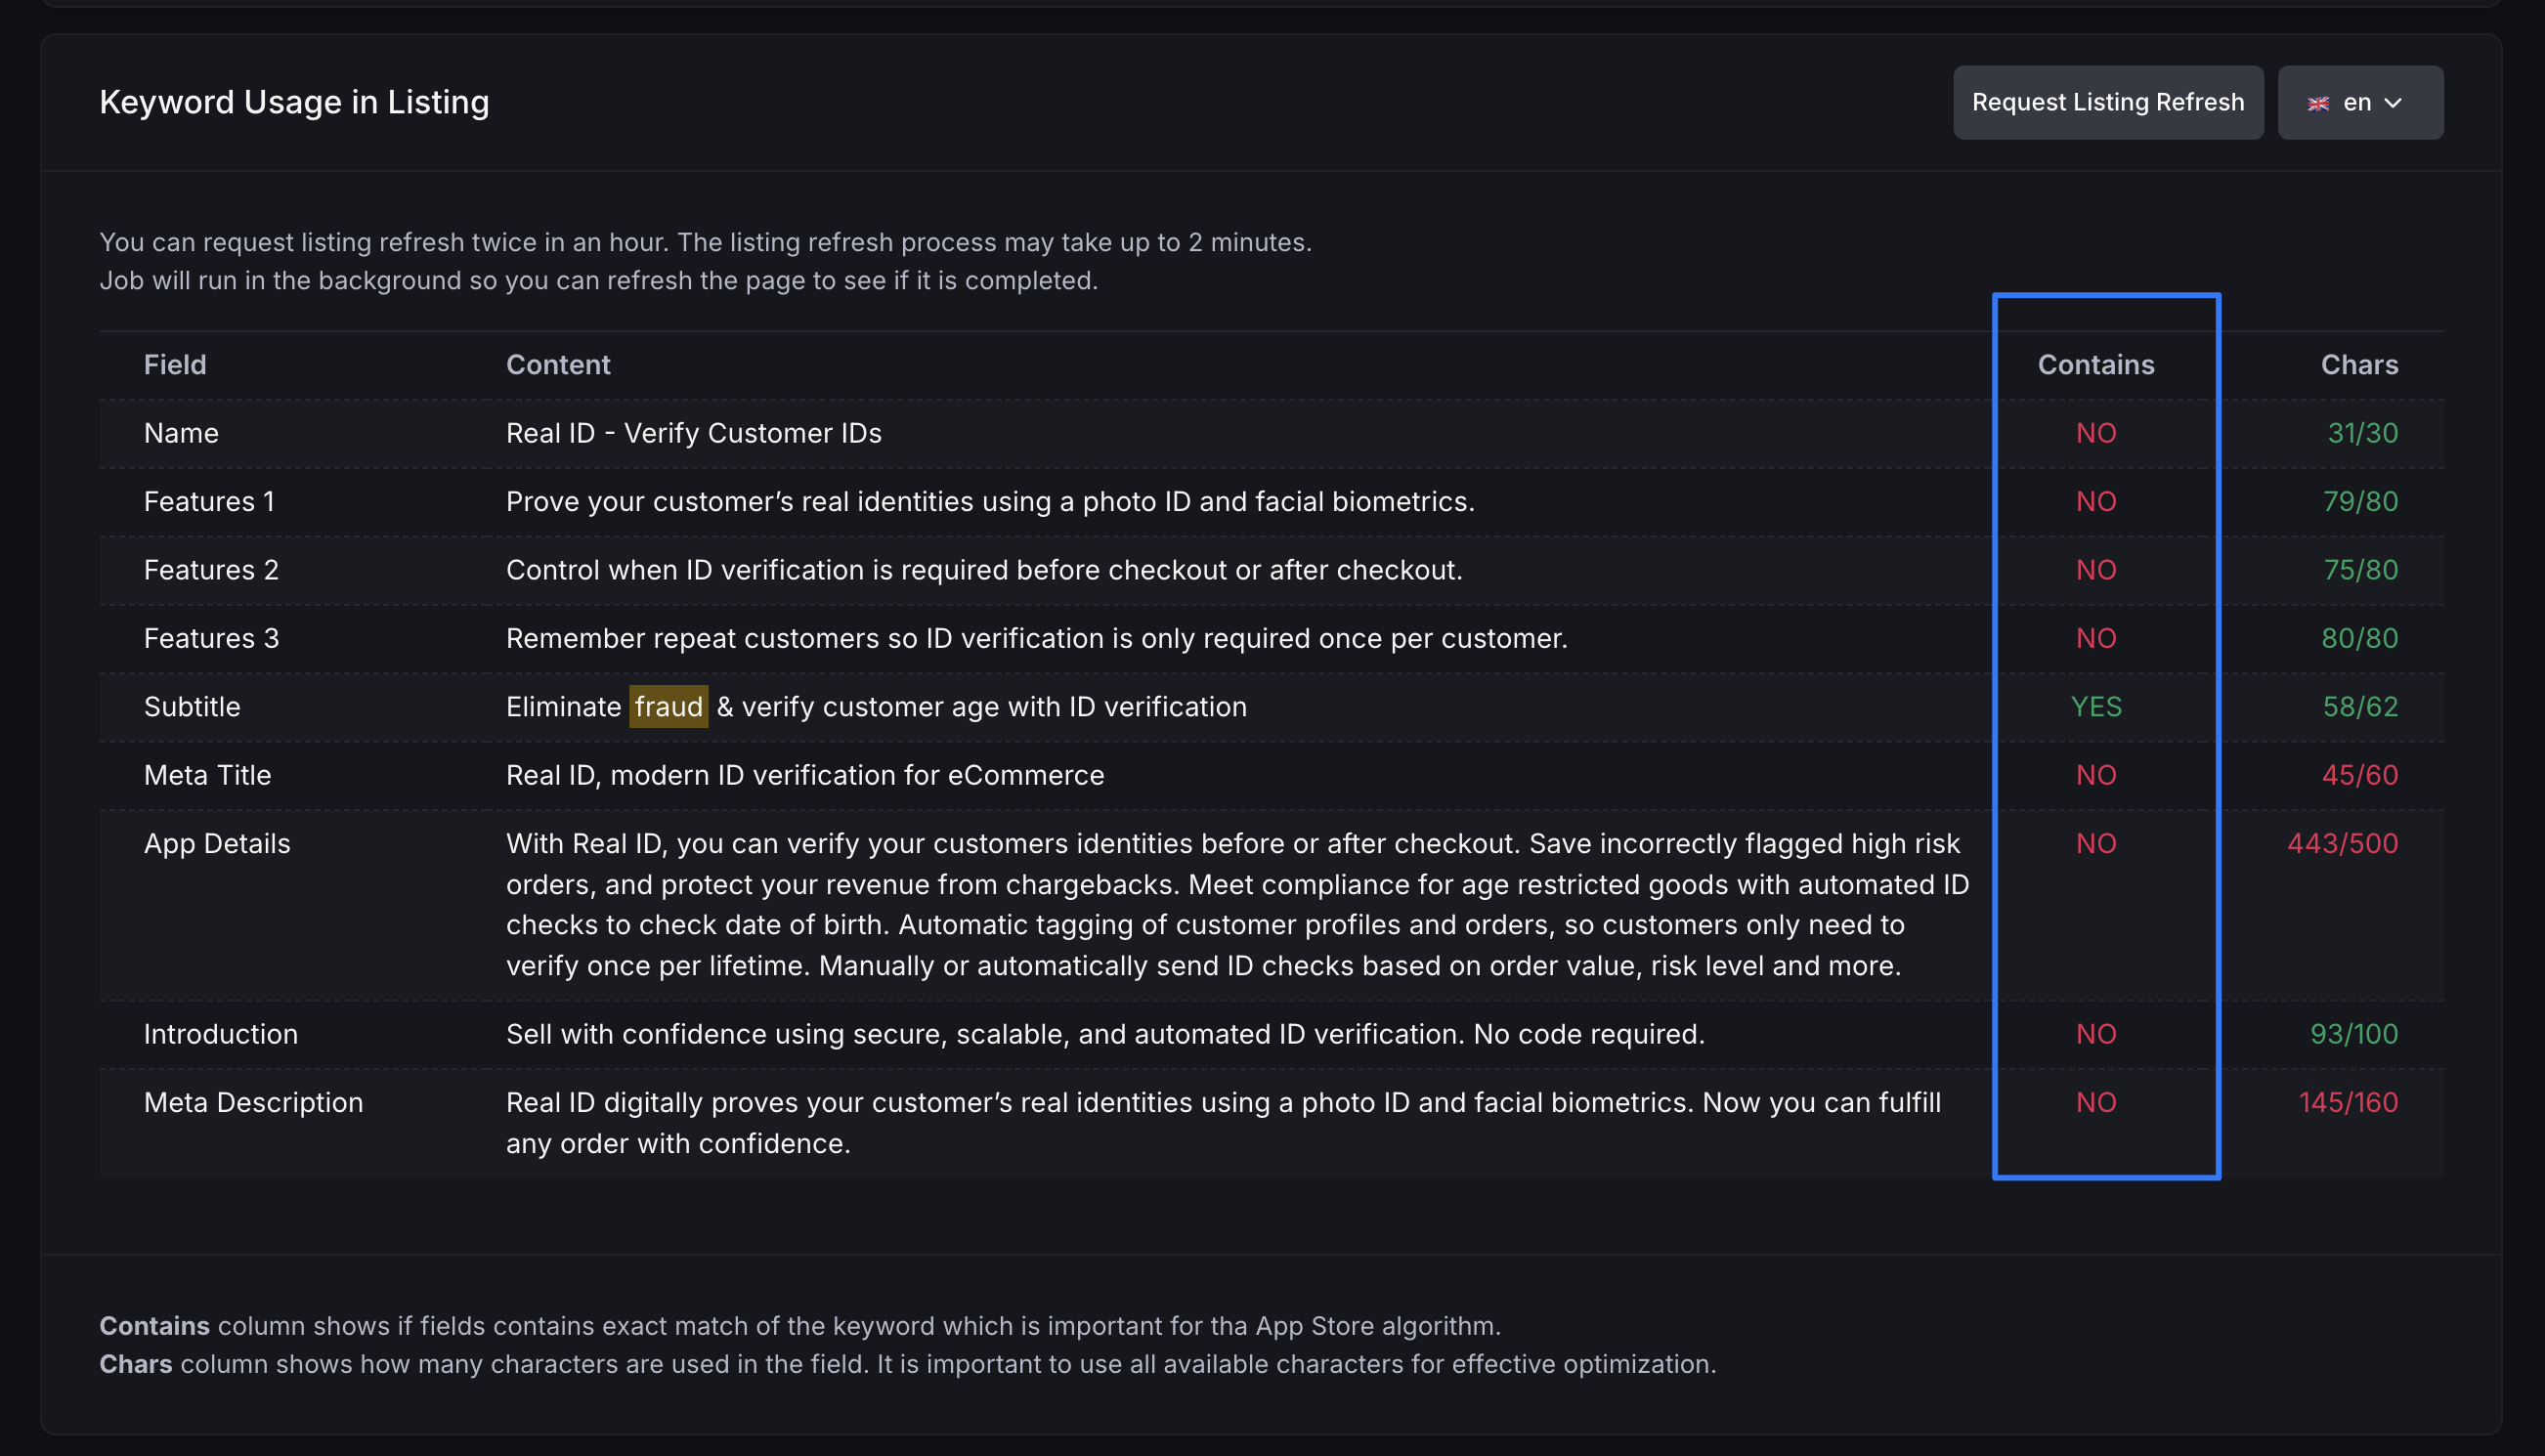Click the NO value for Features 1
The width and height of the screenshot is (2545, 1456).
(2096, 501)
